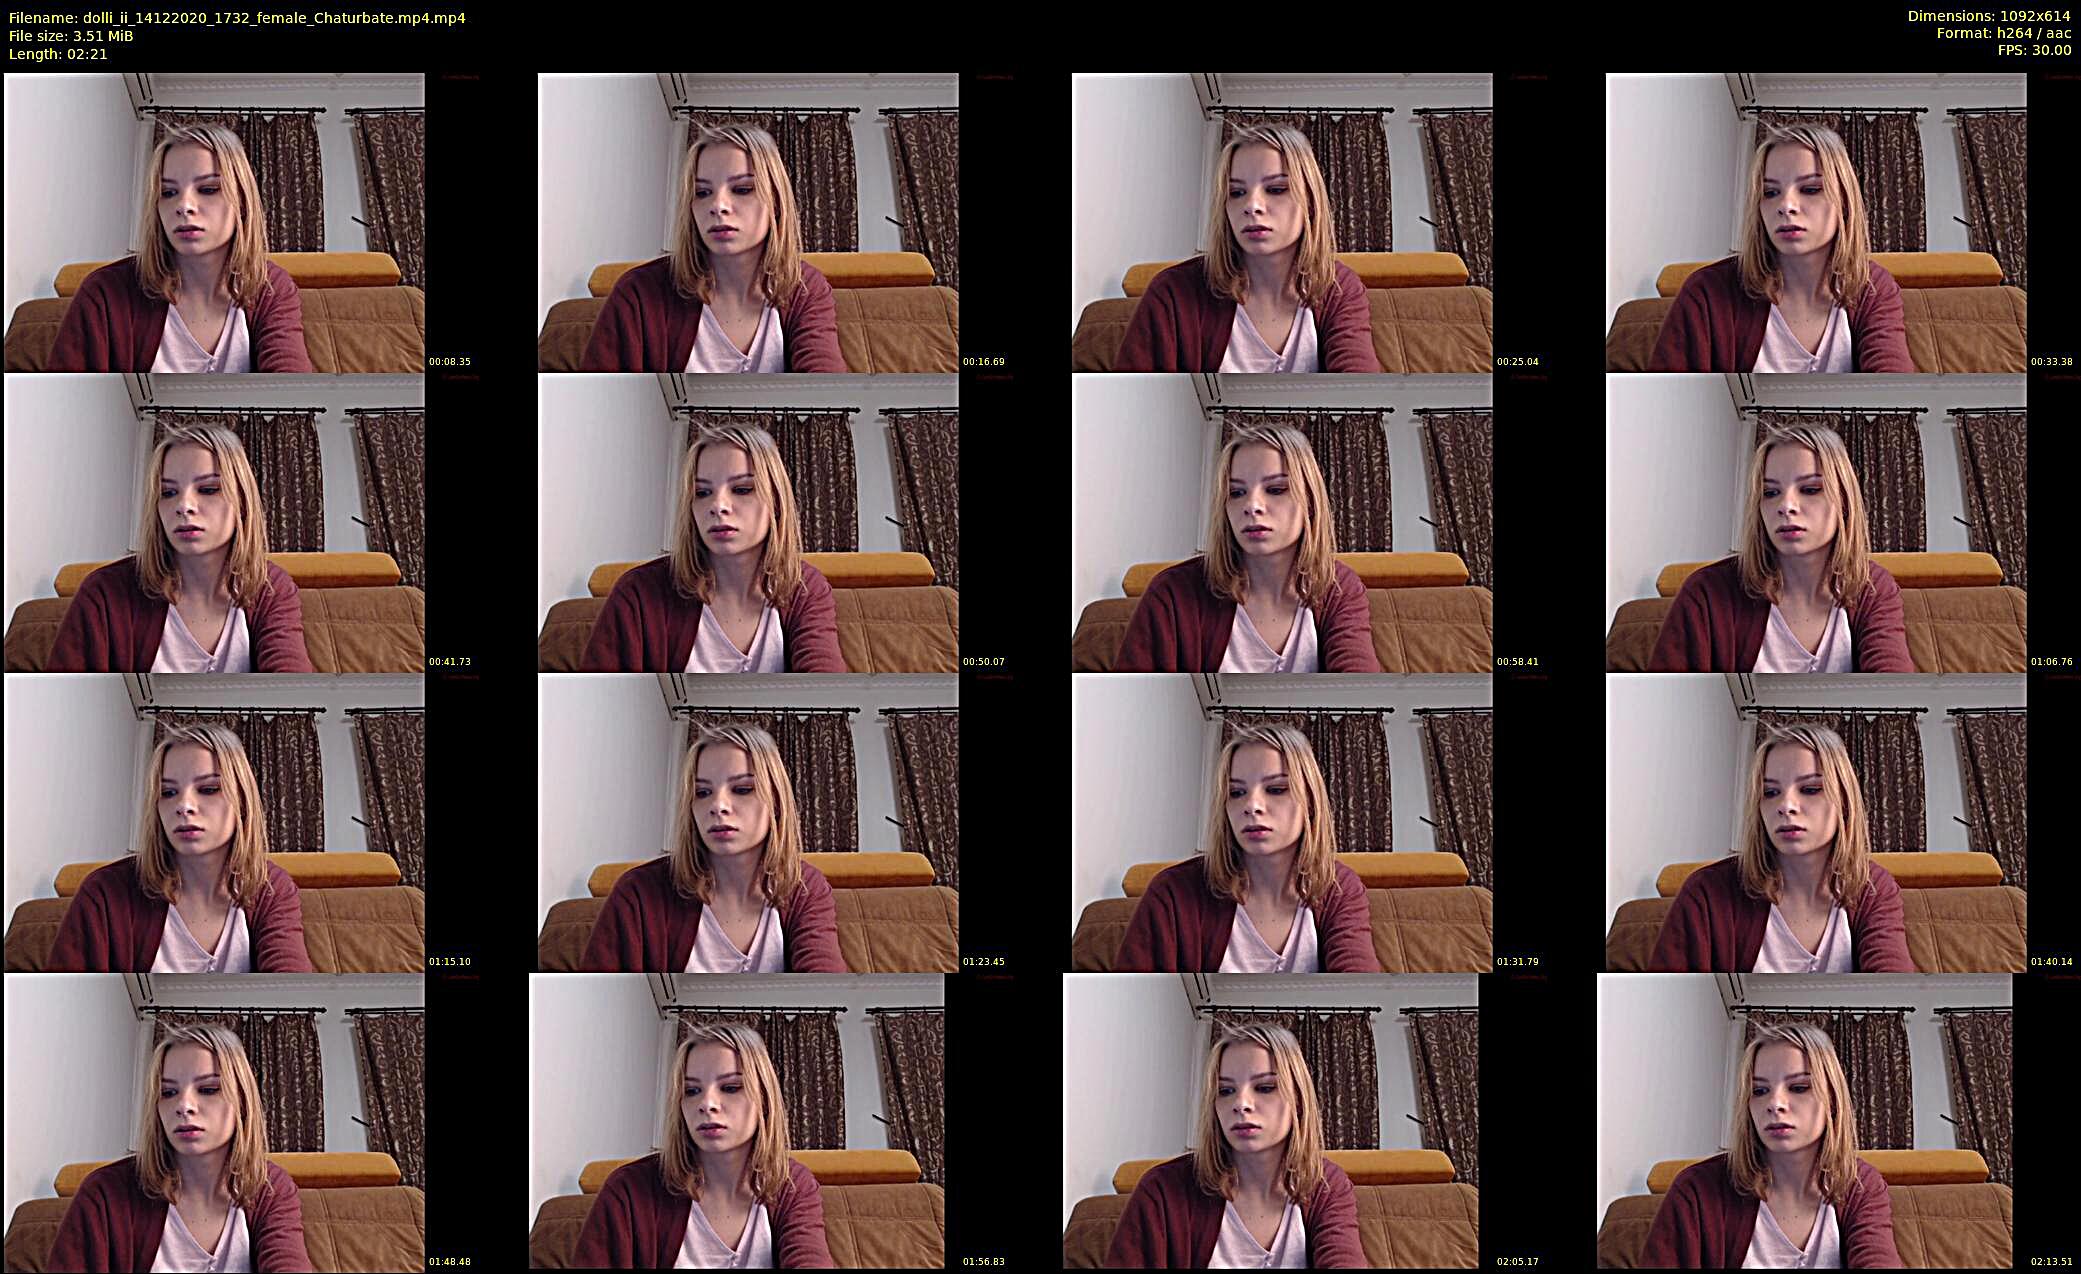Select the frame at 01:06.76
This screenshot has height=1274, width=2081.
[1816, 522]
